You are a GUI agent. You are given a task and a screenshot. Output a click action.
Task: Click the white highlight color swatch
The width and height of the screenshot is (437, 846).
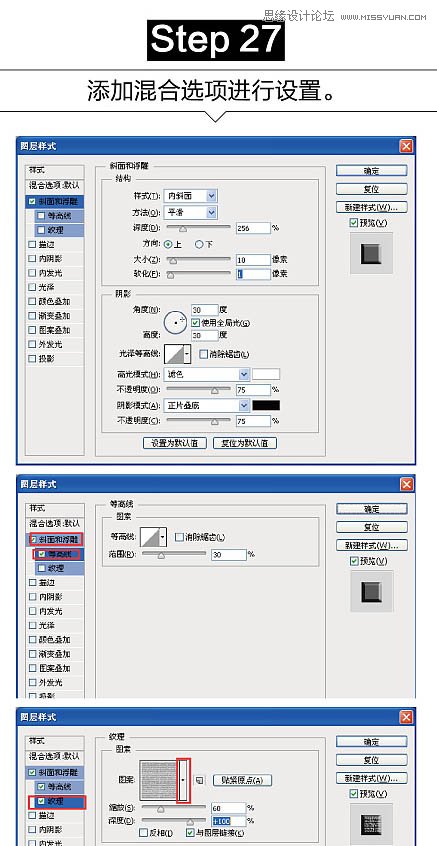267,374
